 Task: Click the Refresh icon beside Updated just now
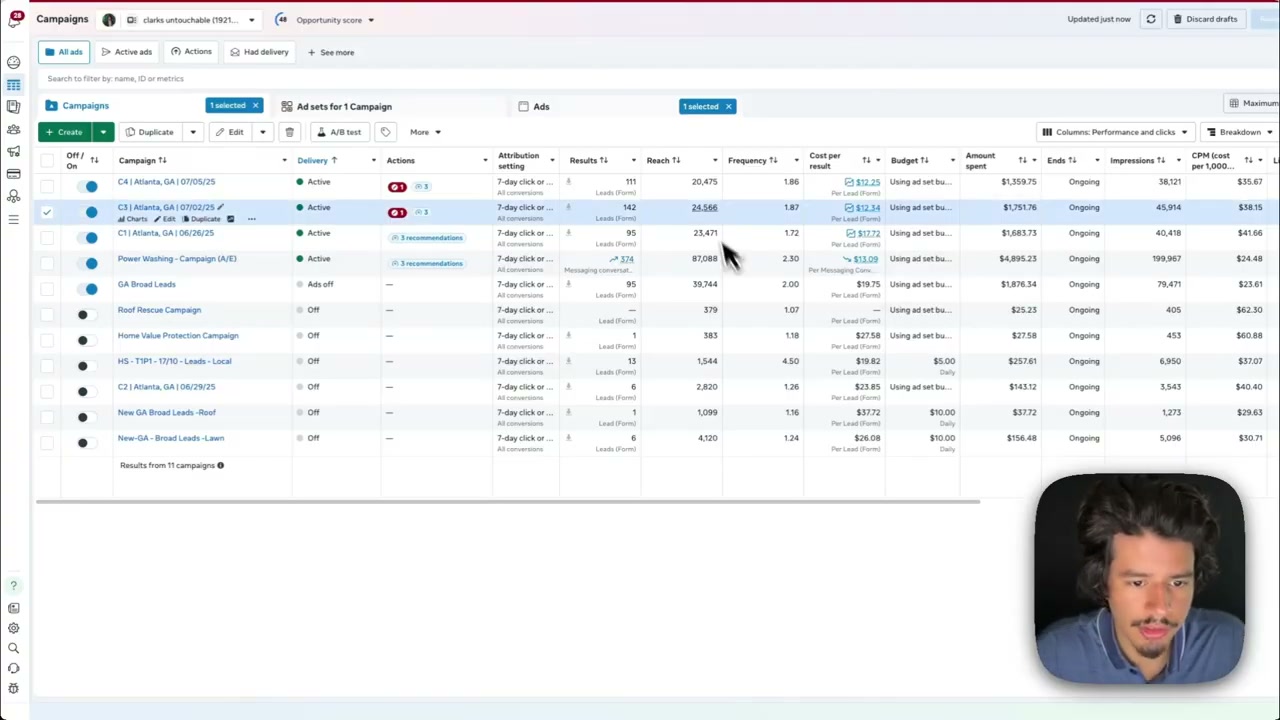pyautogui.click(x=1151, y=19)
